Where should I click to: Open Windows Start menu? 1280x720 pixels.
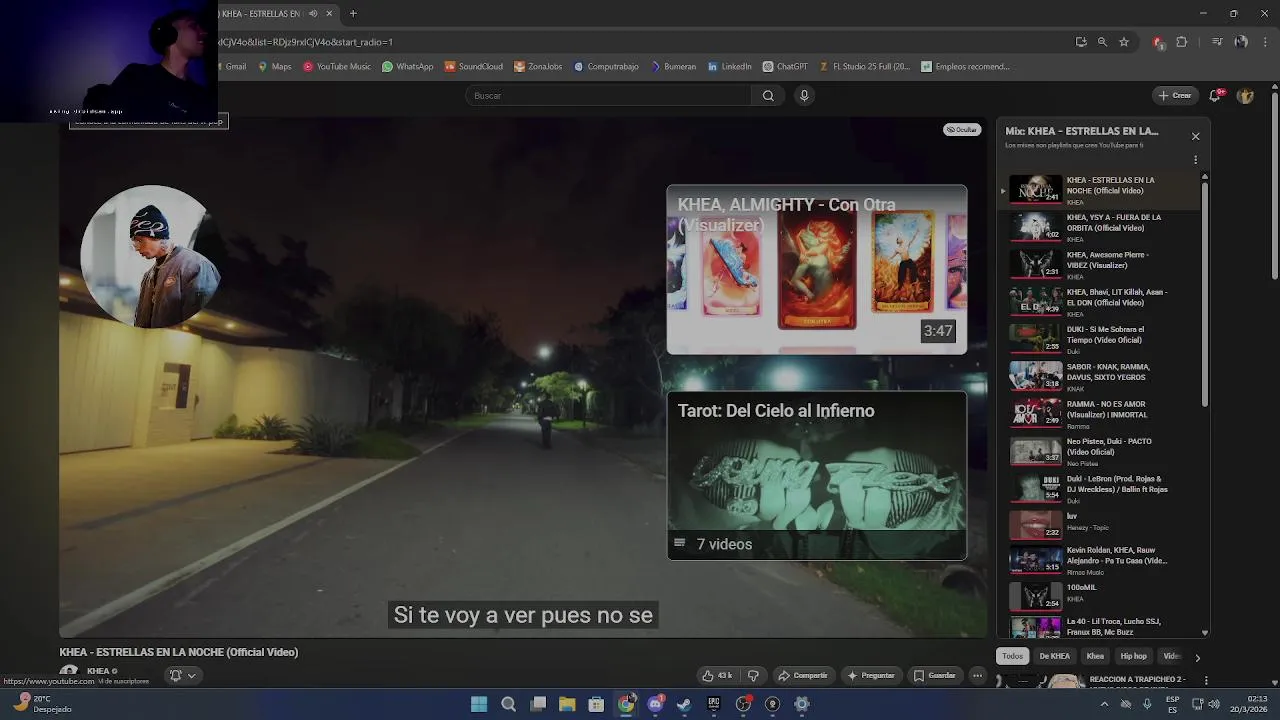(479, 704)
